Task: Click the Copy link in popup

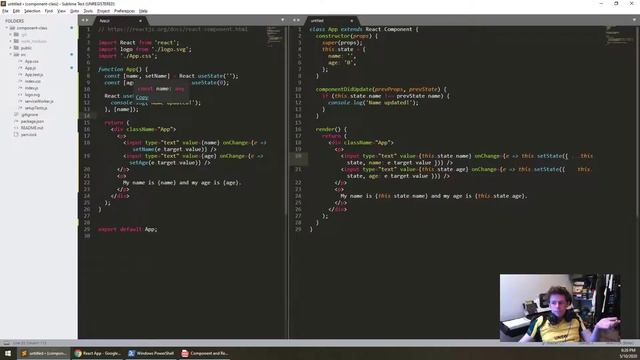Action: [142, 97]
